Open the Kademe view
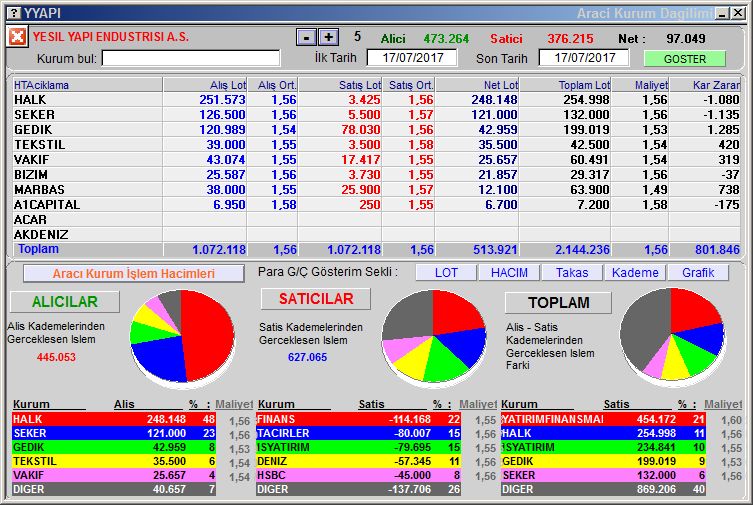 (x=635, y=273)
